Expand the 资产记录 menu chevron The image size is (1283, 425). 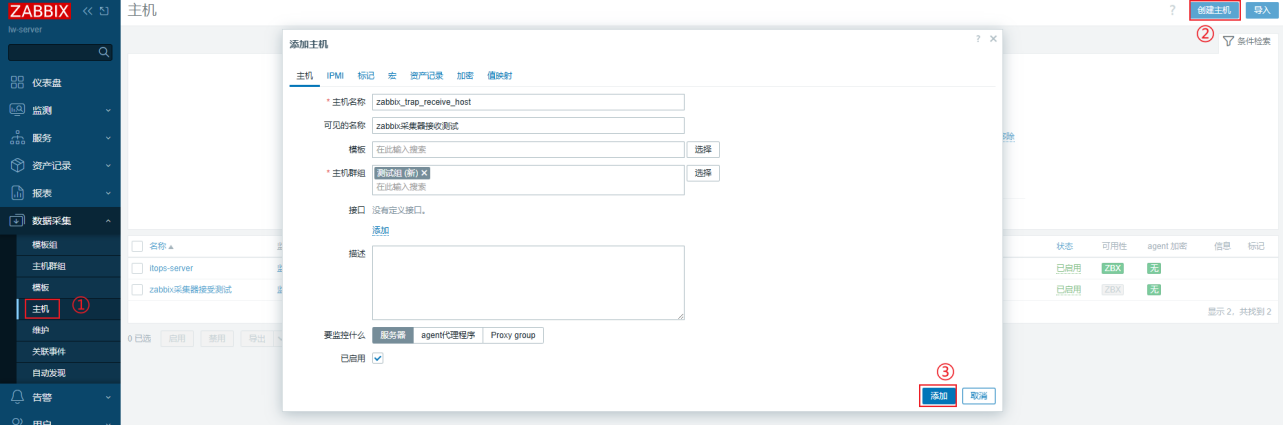click(108, 165)
